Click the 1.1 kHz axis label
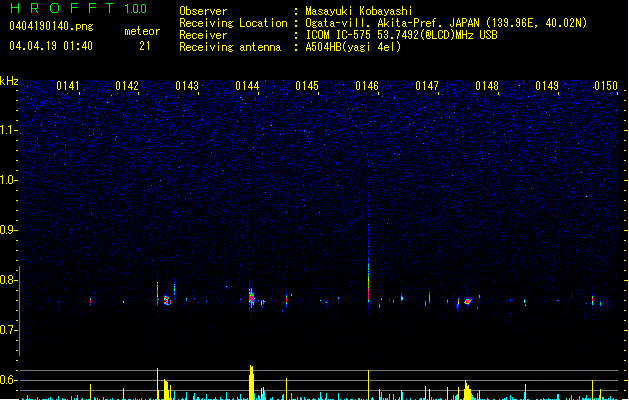Screen dimensions: 629x400 point(8,130)
